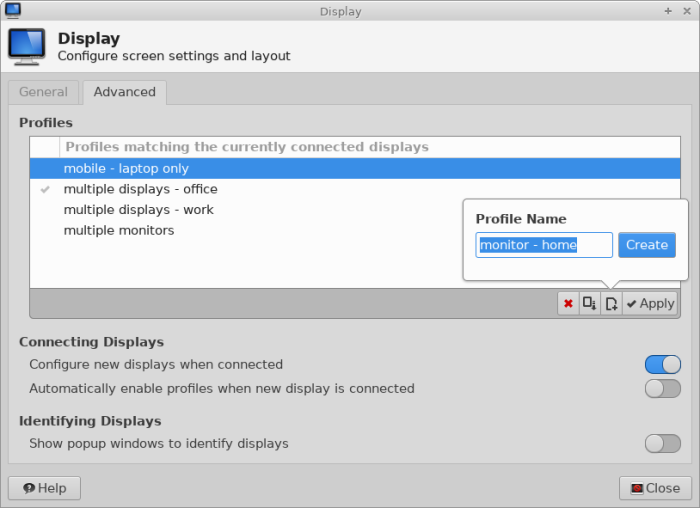Switch to the General tab

click(44, 92)
